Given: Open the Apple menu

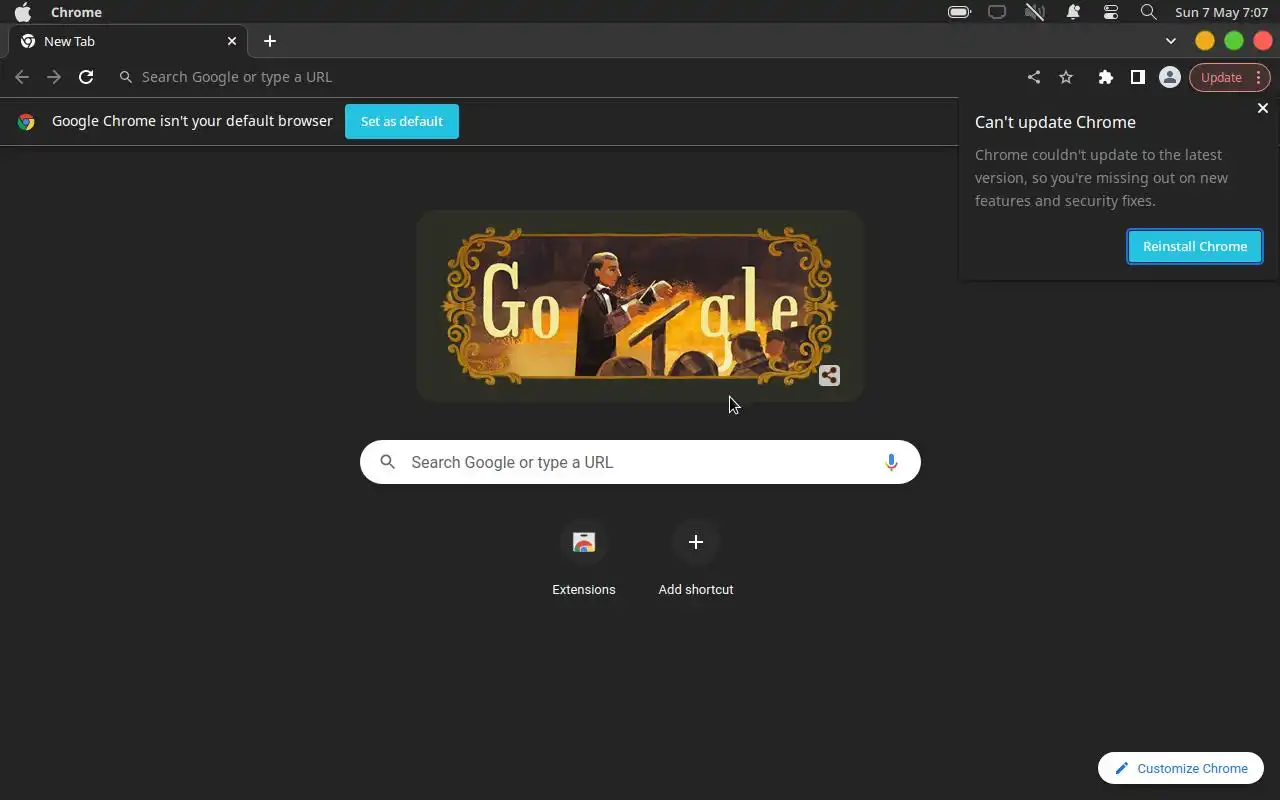Looking at the screenshot, I should click(22, 12).
